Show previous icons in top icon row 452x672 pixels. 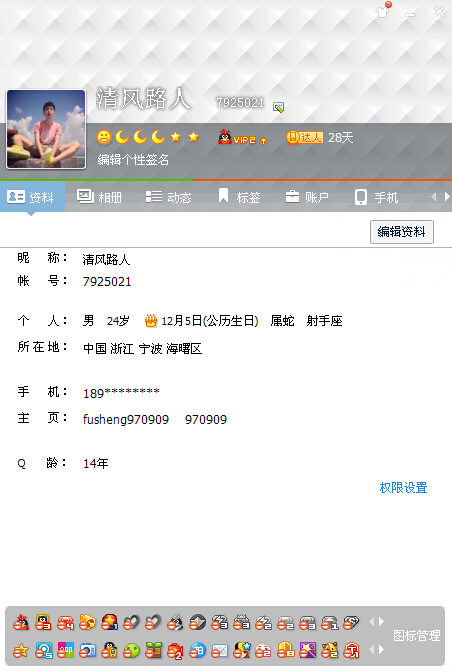371,621
